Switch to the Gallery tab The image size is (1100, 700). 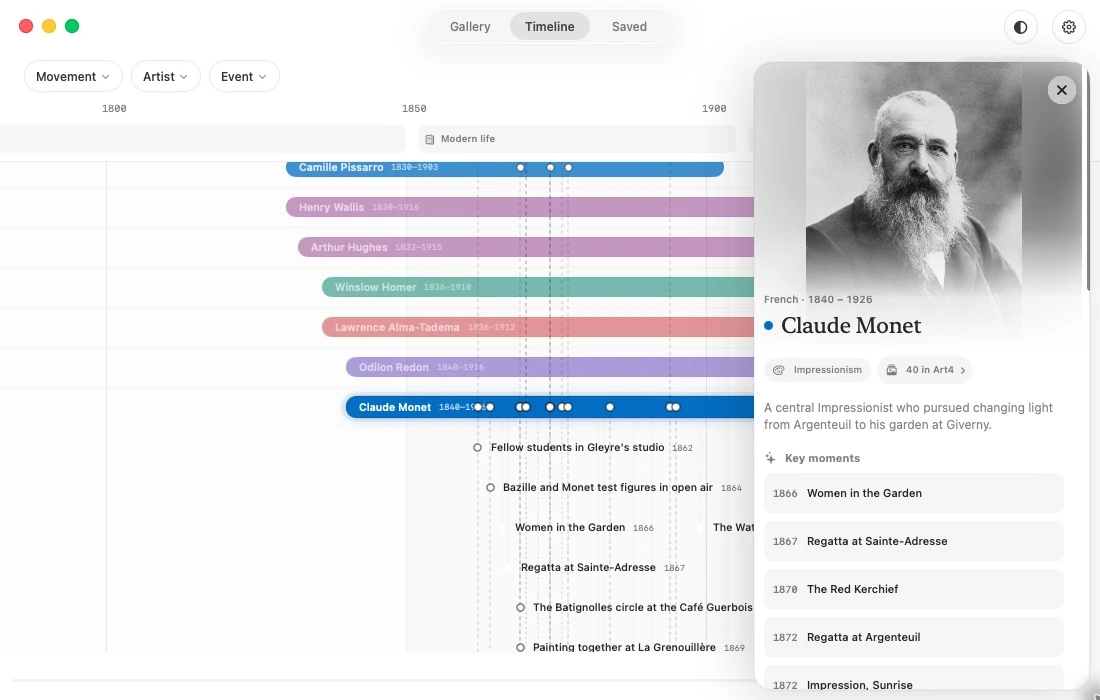tap(470, 27)
